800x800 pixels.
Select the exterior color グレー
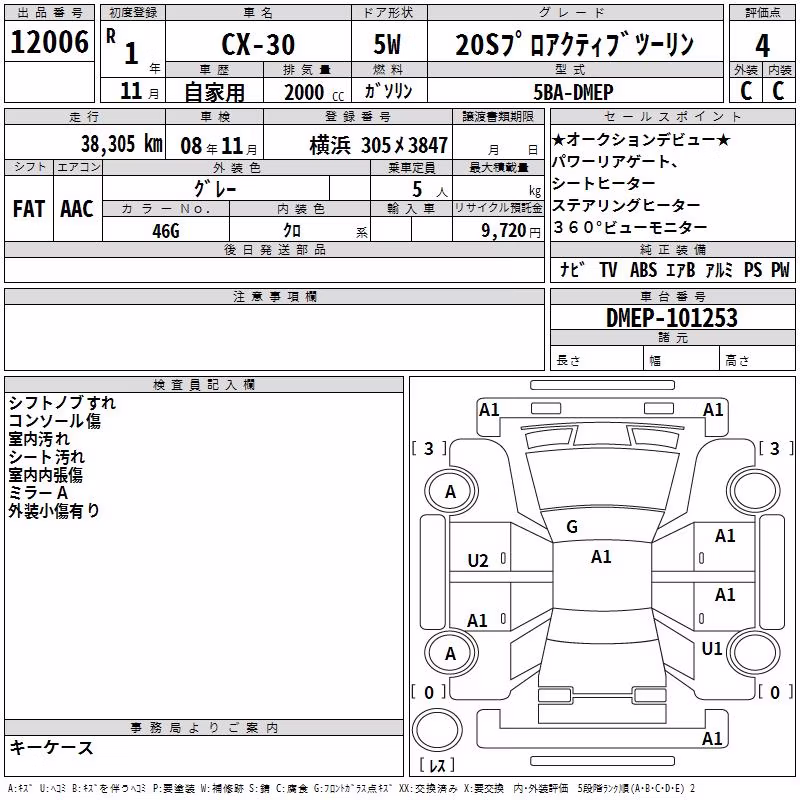pyautogui.click(x=215, y=189)
